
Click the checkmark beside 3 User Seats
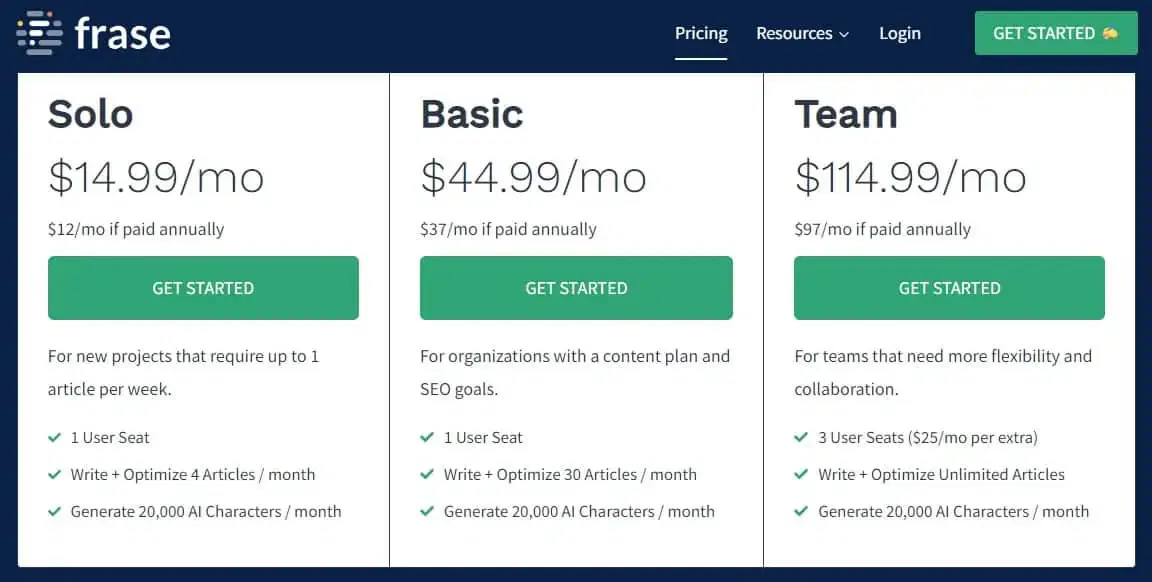(x=801, y=437)
